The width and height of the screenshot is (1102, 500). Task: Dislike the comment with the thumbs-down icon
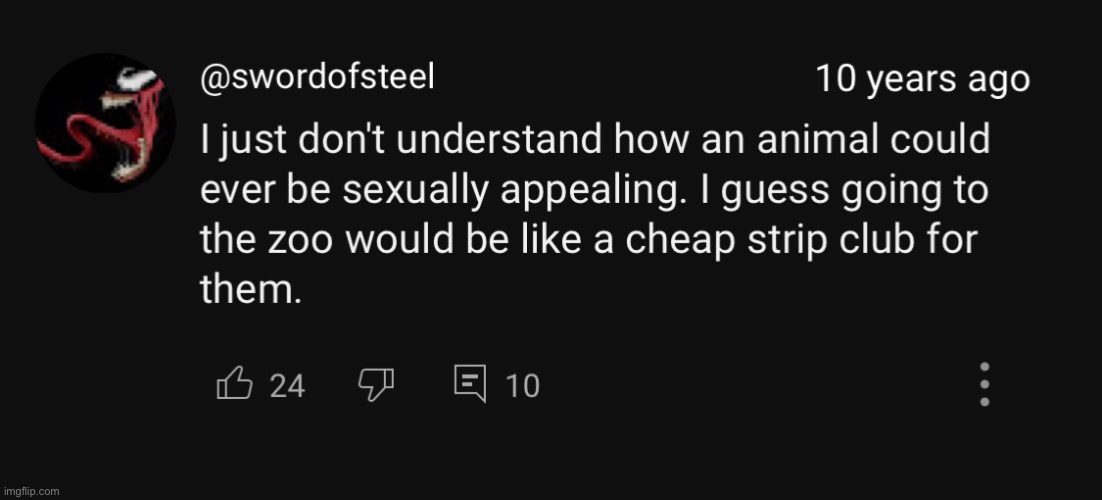click(x=377, y=384)
